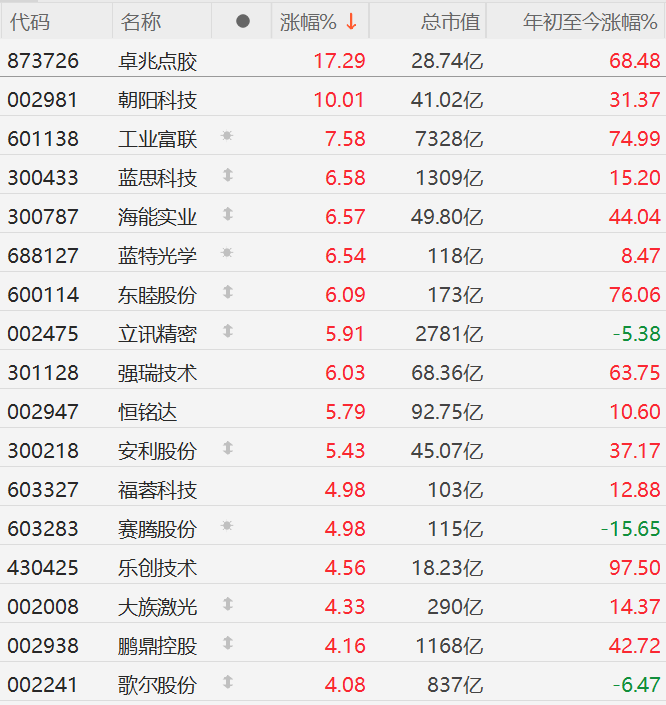
Task: Click market cap 103亿
Action: pyautogui.click(x=455, y=490)
